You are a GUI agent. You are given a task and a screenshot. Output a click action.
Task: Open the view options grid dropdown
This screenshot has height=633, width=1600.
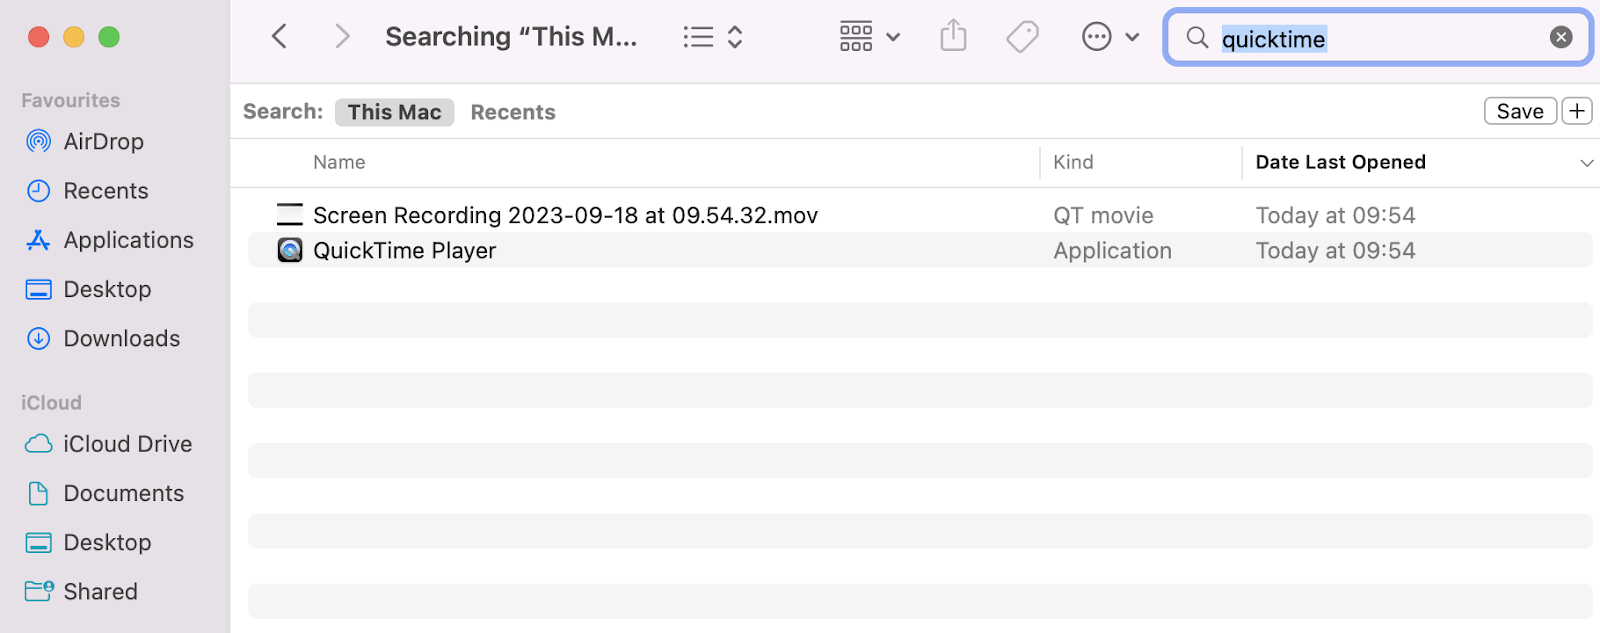pyautogui.click(x=867, y=35)
